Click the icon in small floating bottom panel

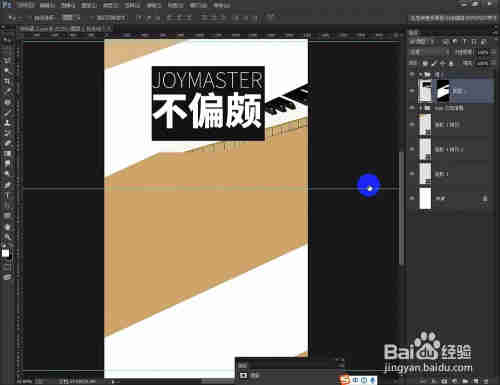click(x=244, y=375)
